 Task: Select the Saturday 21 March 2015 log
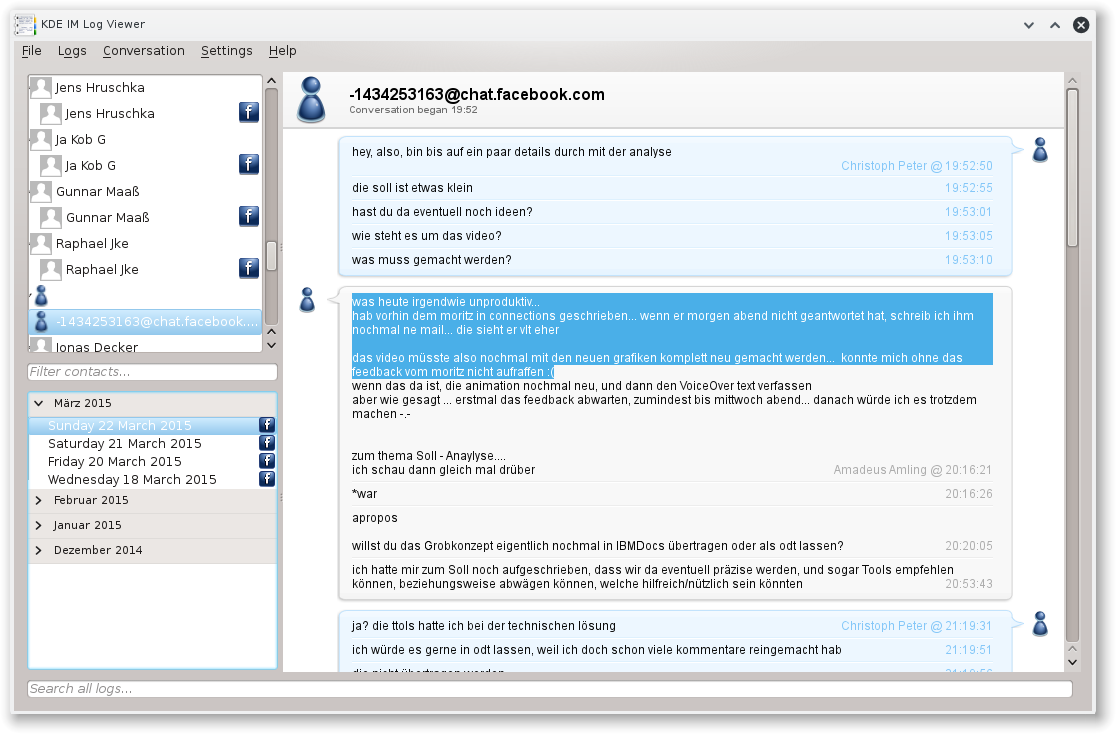click(x=152, y=443)
